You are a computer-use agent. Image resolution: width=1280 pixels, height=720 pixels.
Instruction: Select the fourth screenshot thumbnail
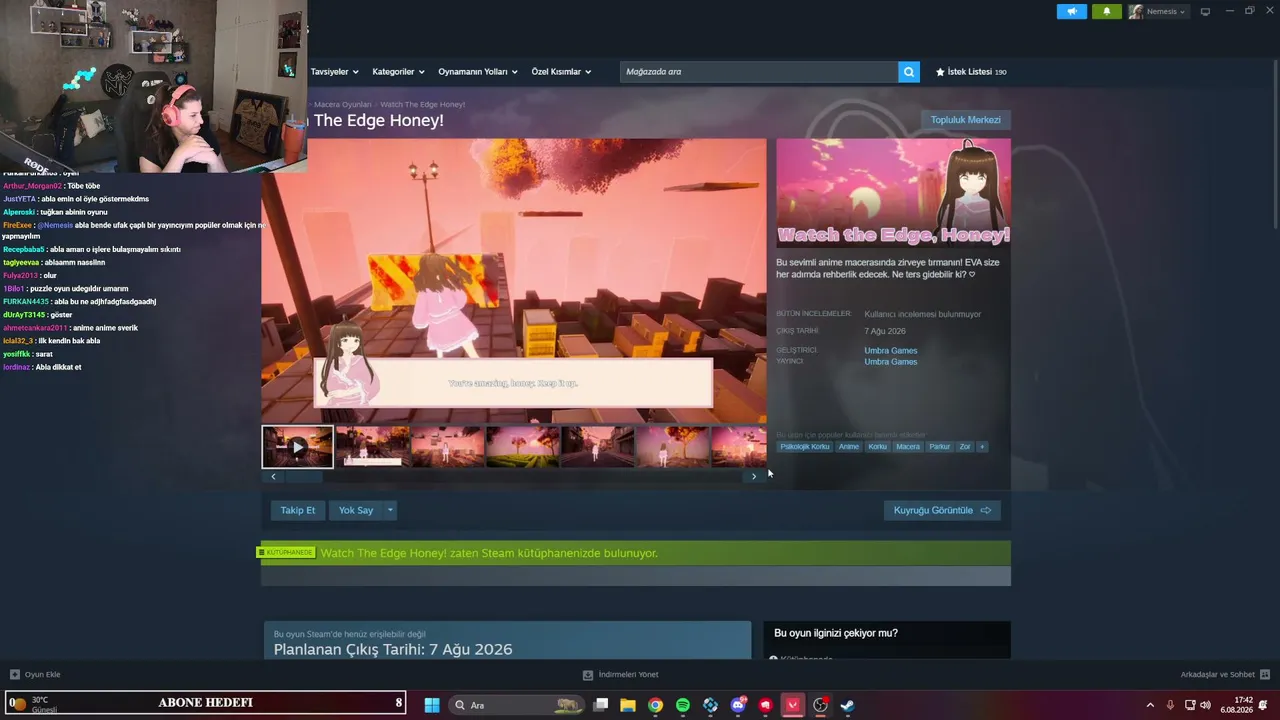523,447
